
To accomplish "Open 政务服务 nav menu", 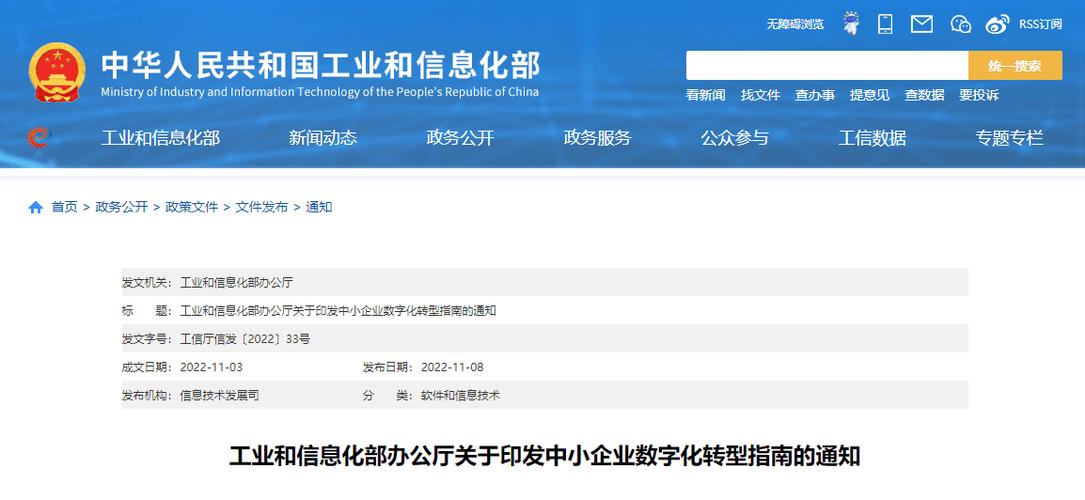I will point(597,138).
